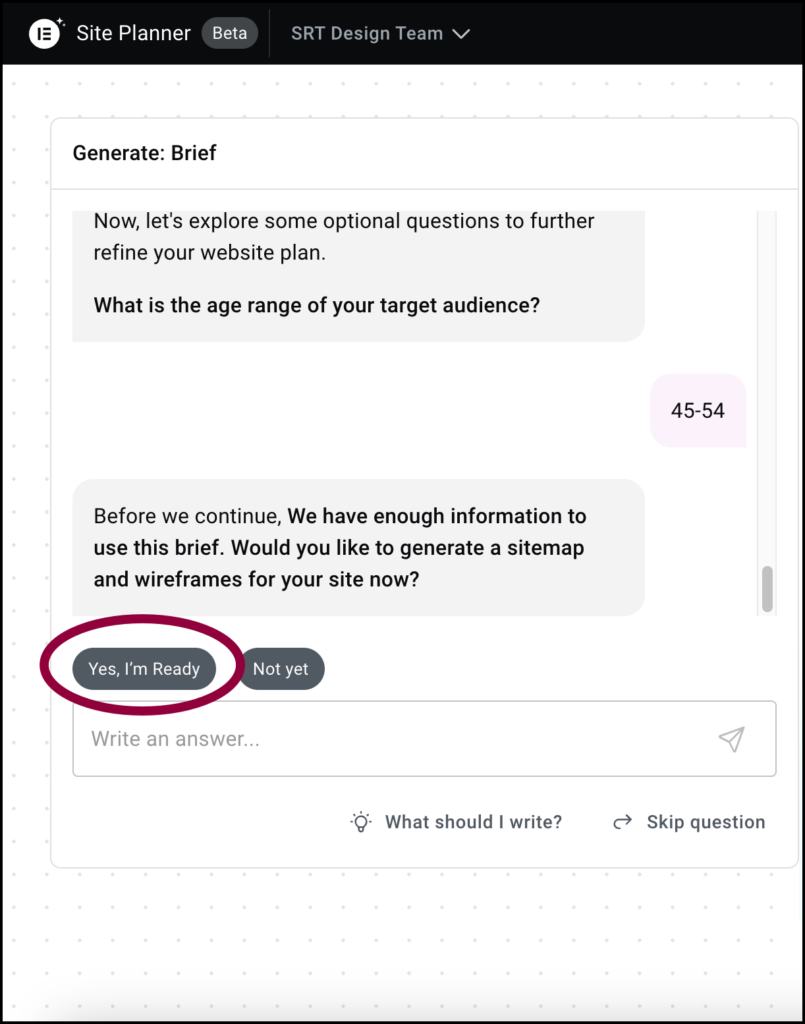This screenshot has width=805, height=1024.
Task: Select the Not yet reply option
Action: 281,668
